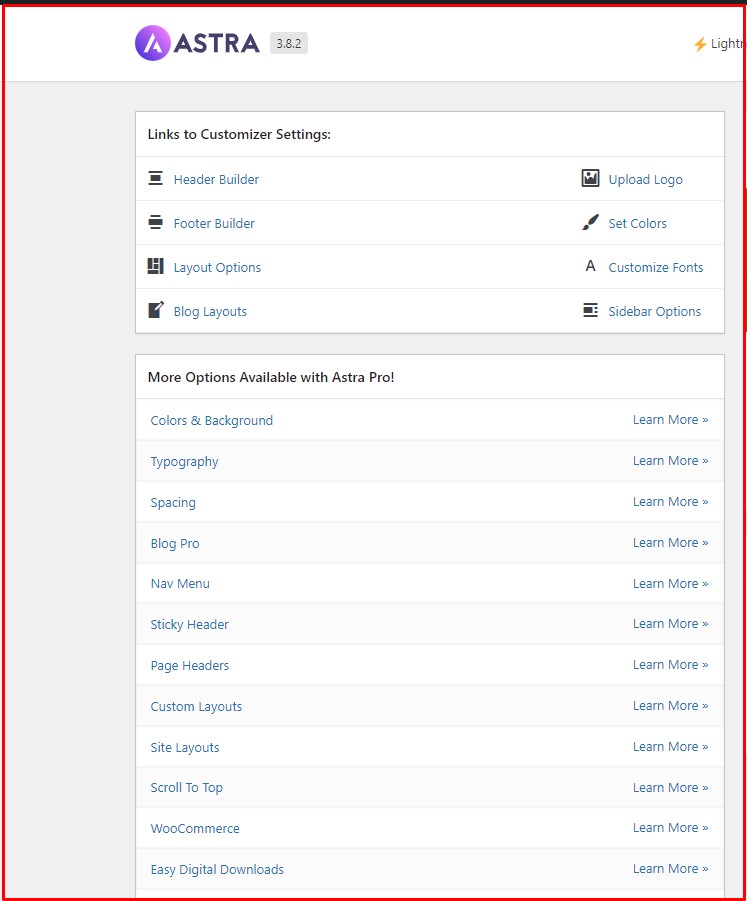Screen dimensions: 747x901
Task: Click the Header Builder icon
Action: [x=156, y=178]
